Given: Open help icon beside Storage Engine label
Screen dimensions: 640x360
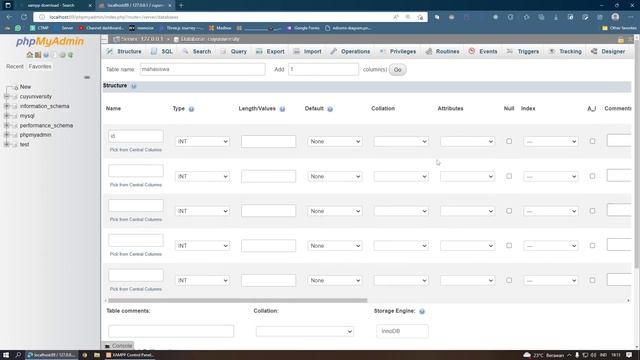Looking at the screenshot, I should (x=422, y=311).
